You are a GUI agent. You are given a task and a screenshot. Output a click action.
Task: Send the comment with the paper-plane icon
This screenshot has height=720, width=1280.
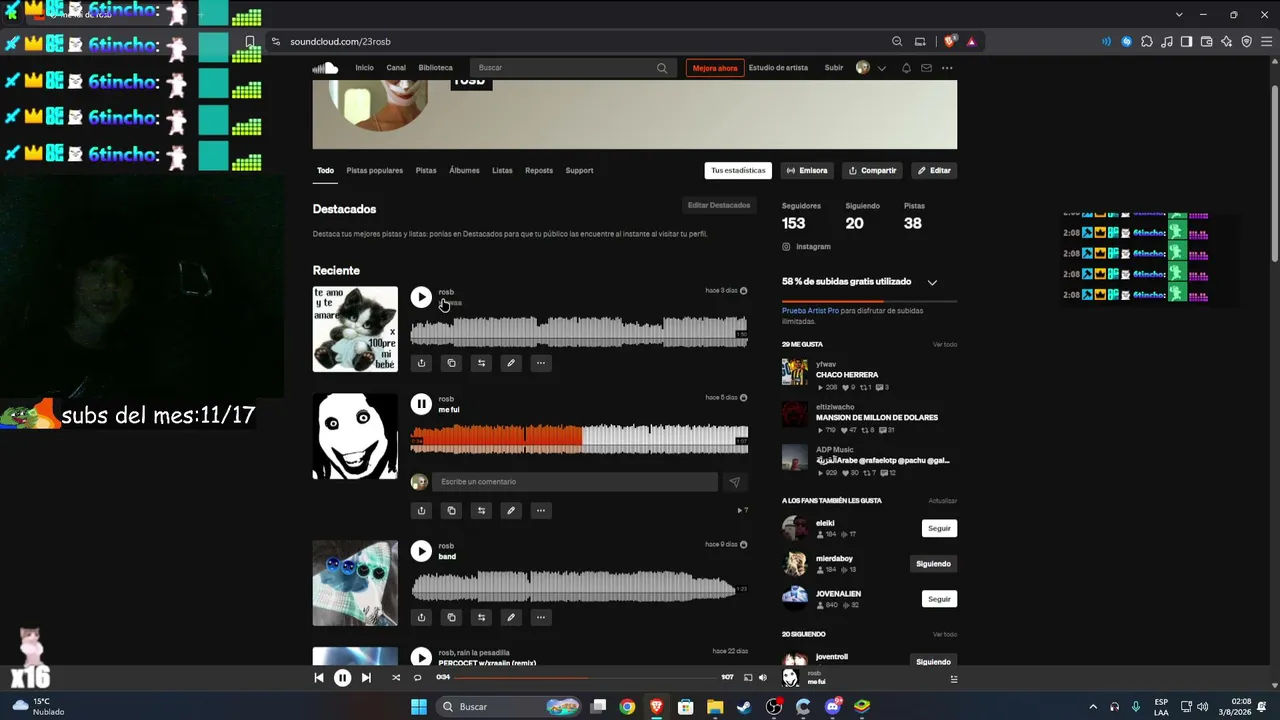click(x=734, y=482)
